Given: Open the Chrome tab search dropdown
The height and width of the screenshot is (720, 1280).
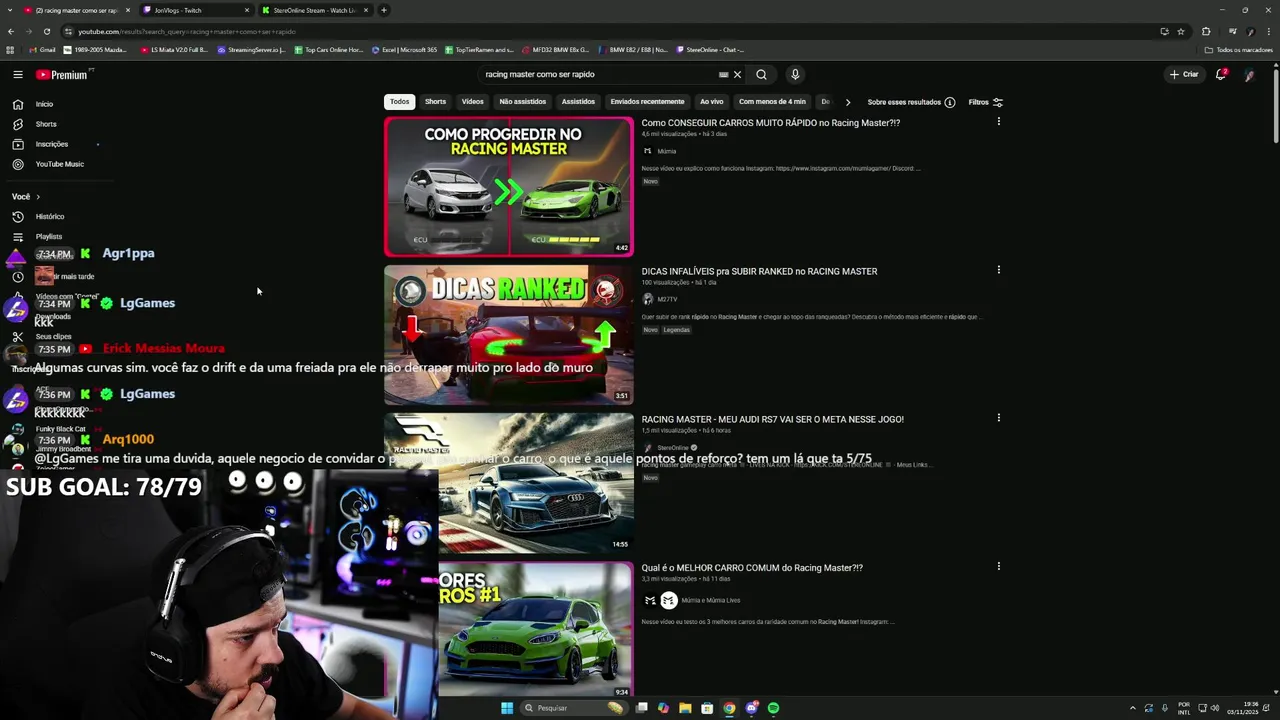Looking at the screenshot, I should (9, 10).
